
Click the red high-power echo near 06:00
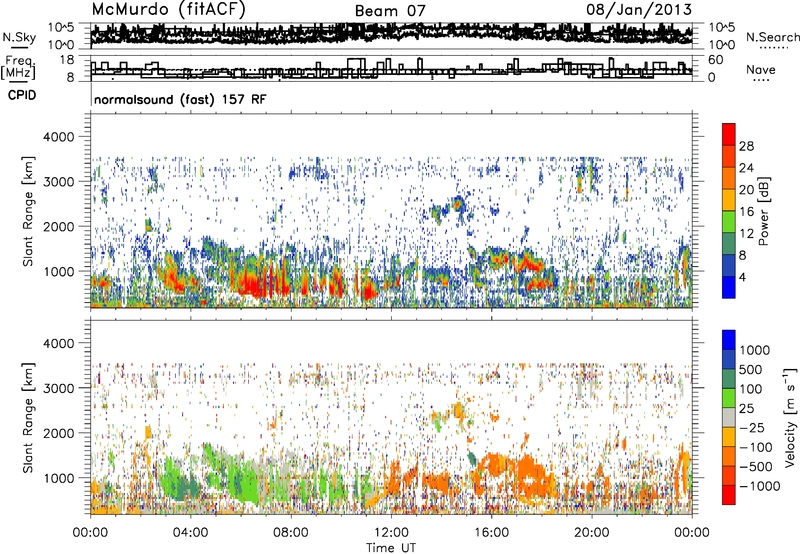tap(253, 283)
